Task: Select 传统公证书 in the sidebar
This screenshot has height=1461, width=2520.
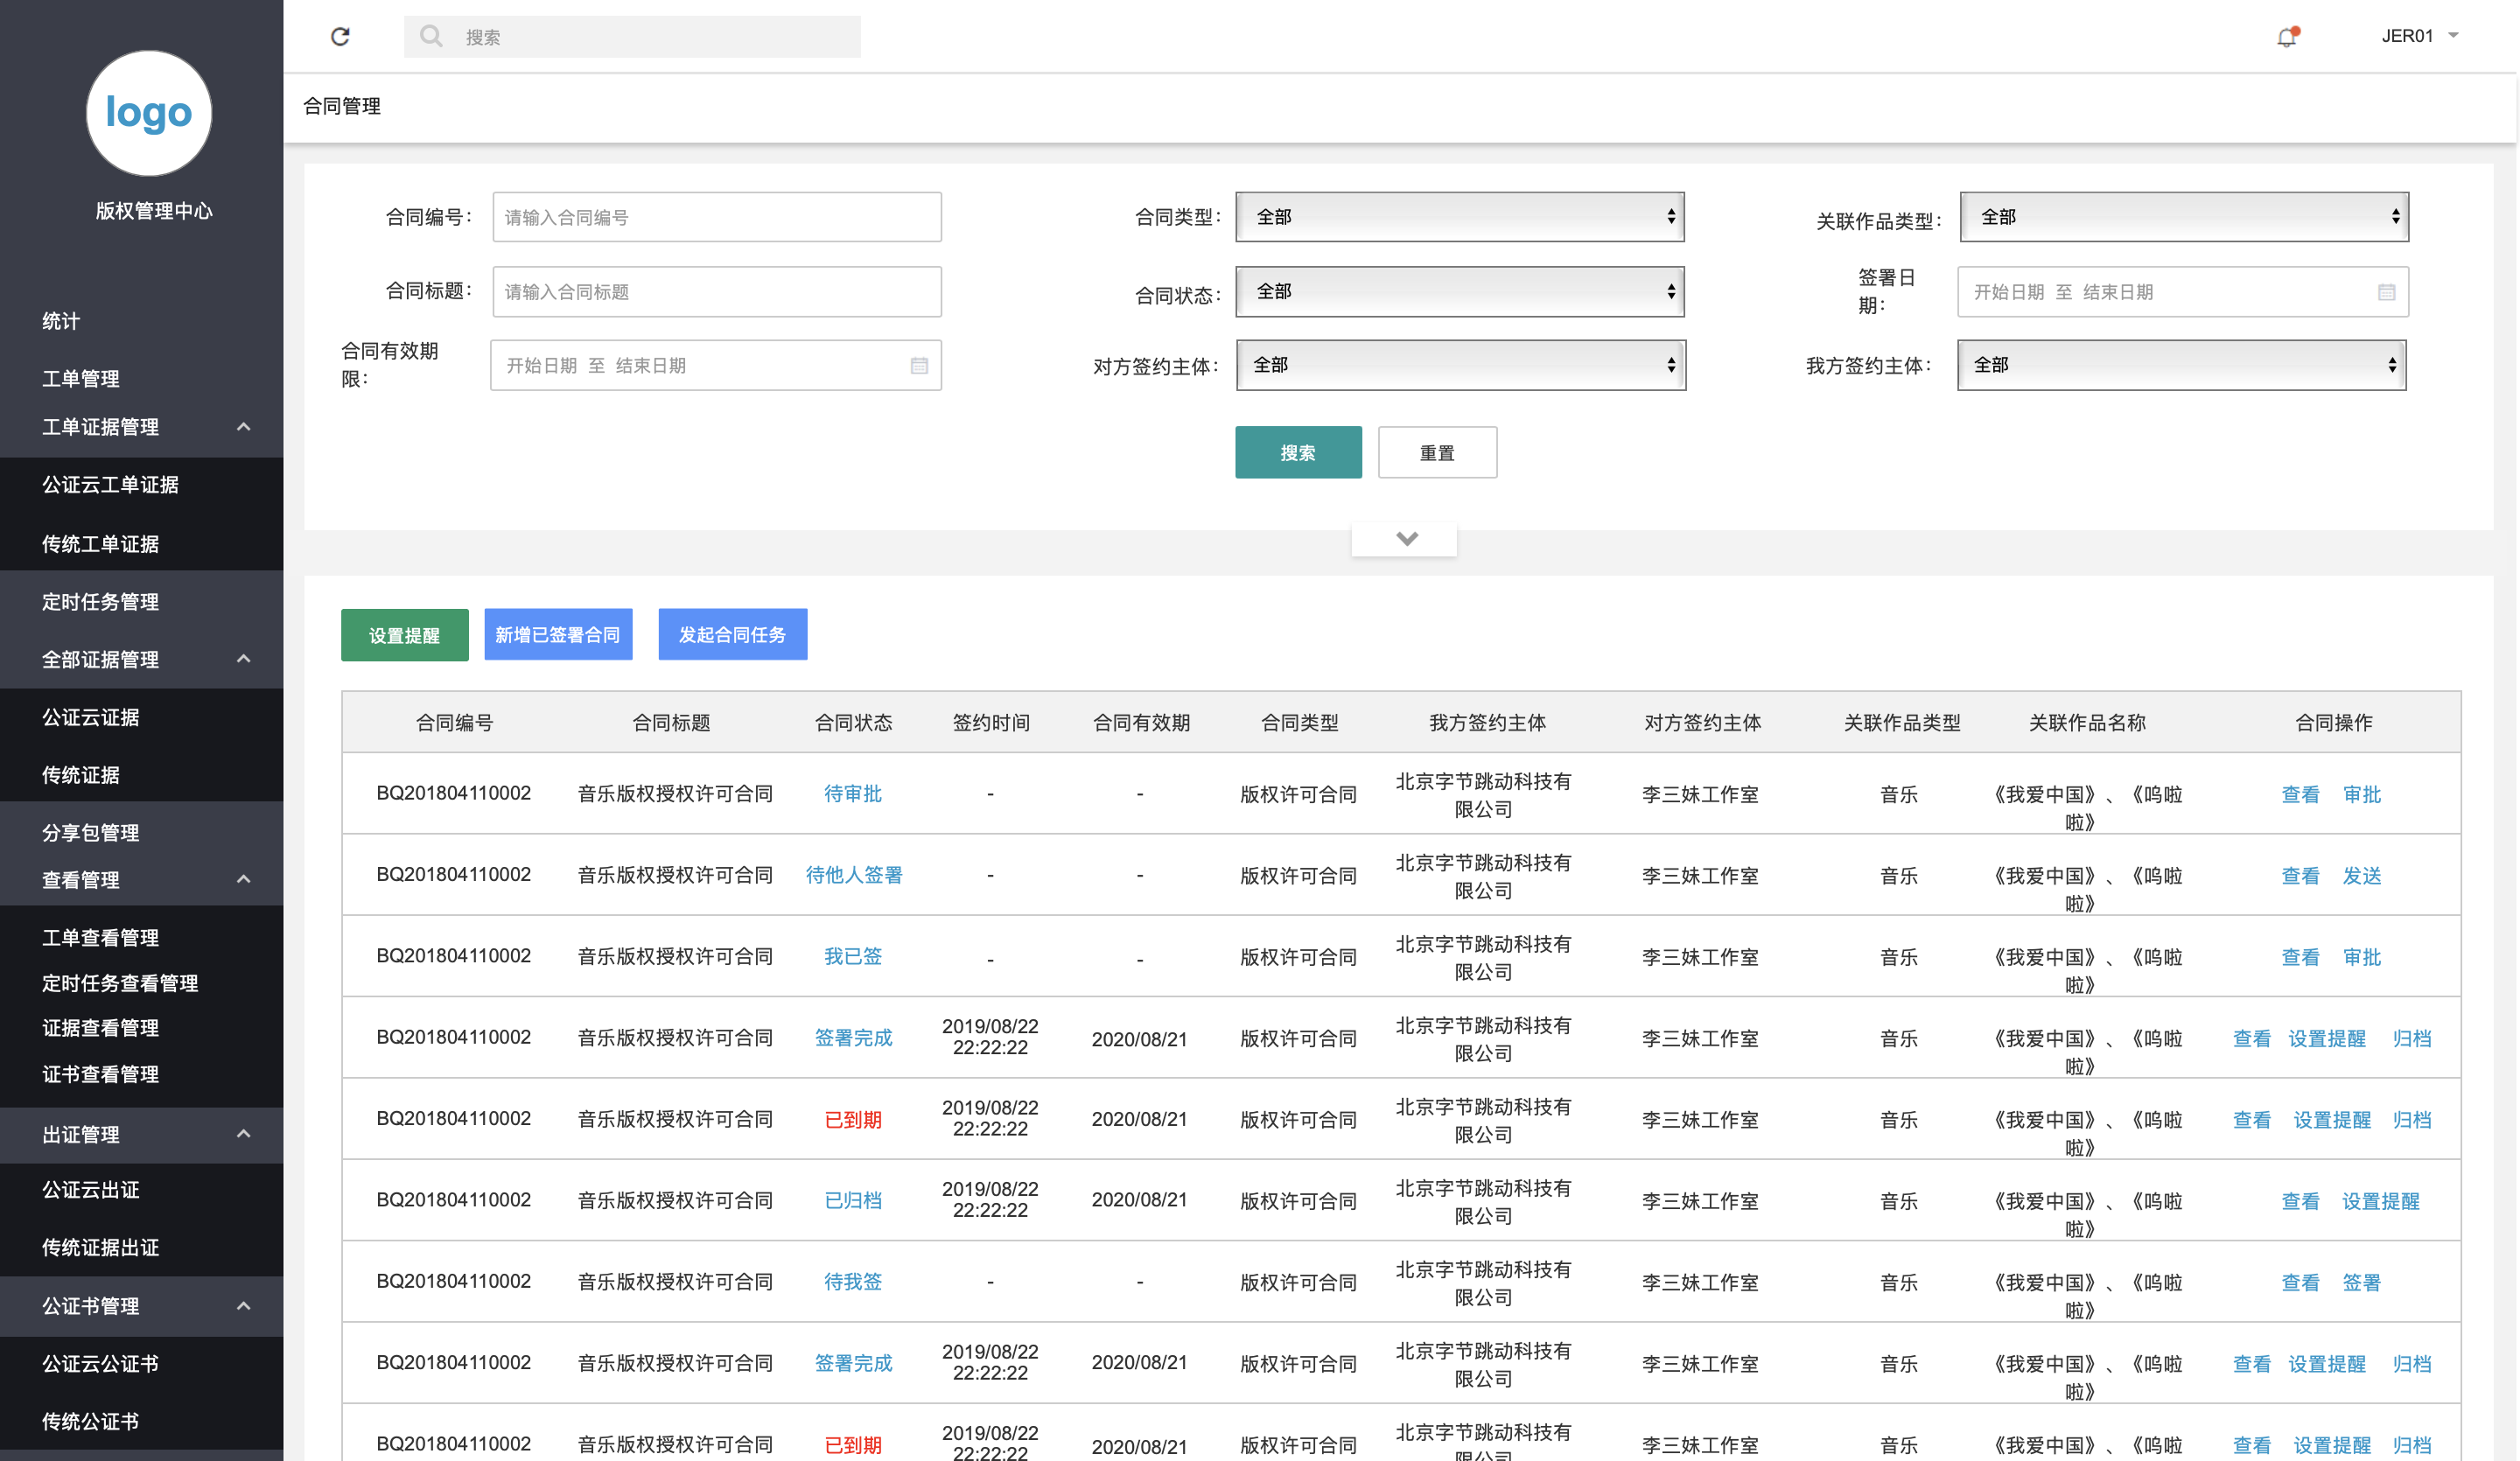Action: (90, 1422)
